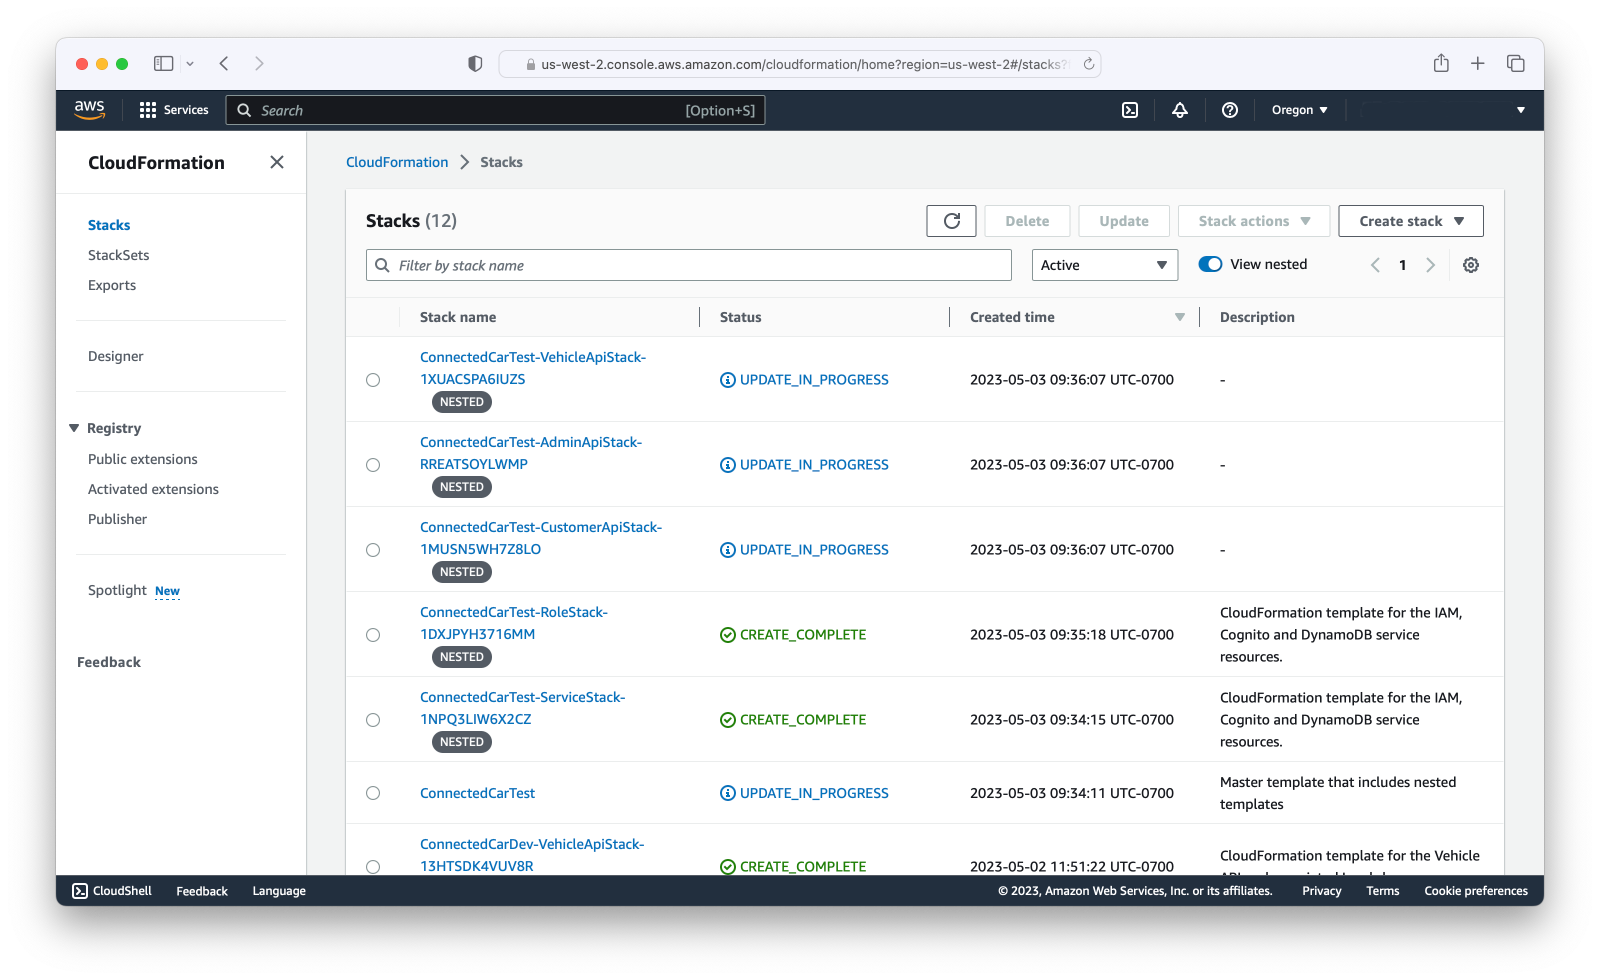Open stacks table preferences gear
1600x980 pixels.
pos(1471,265)
